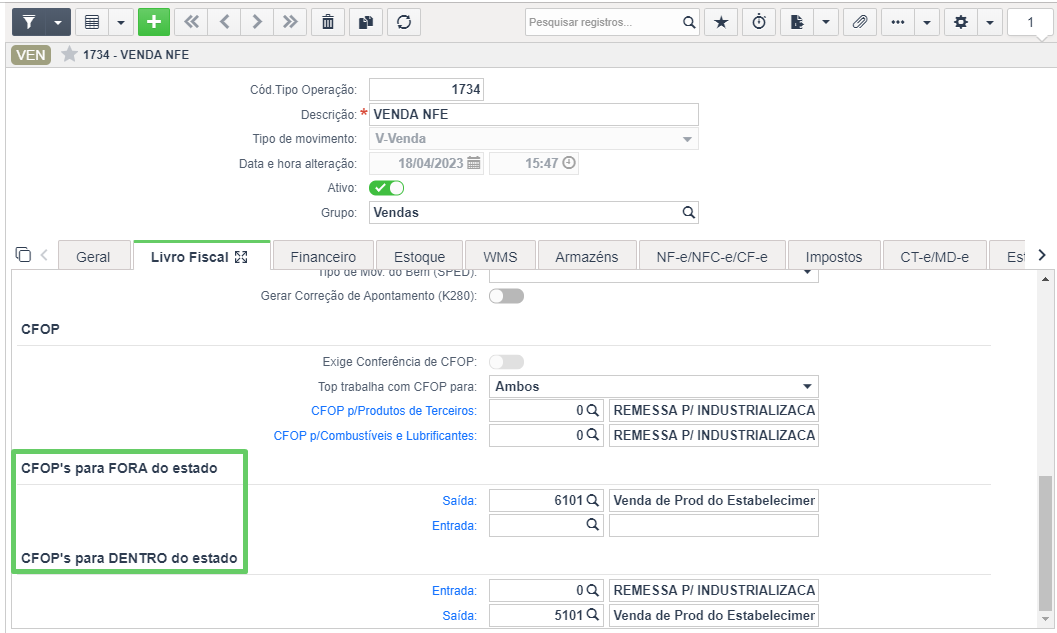Click the duplicate record icon
The width and height of the screenshot is (1057, 633).
(x=366, y=22)
